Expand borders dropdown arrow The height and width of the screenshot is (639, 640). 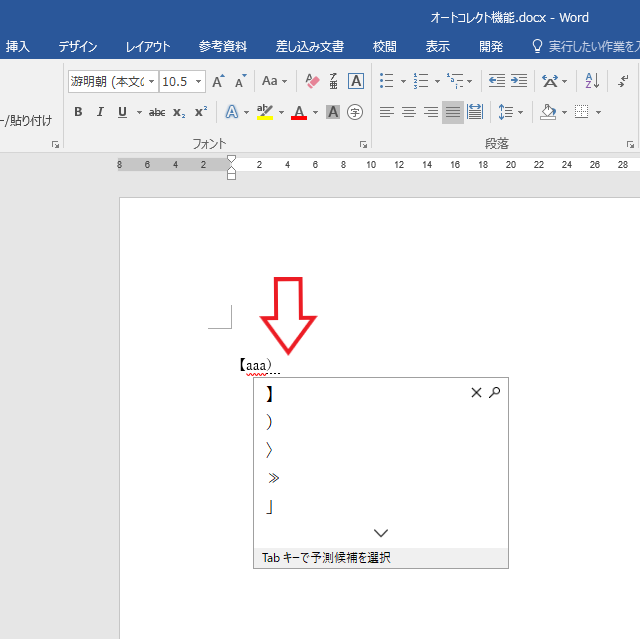click(x=598, y=112)
